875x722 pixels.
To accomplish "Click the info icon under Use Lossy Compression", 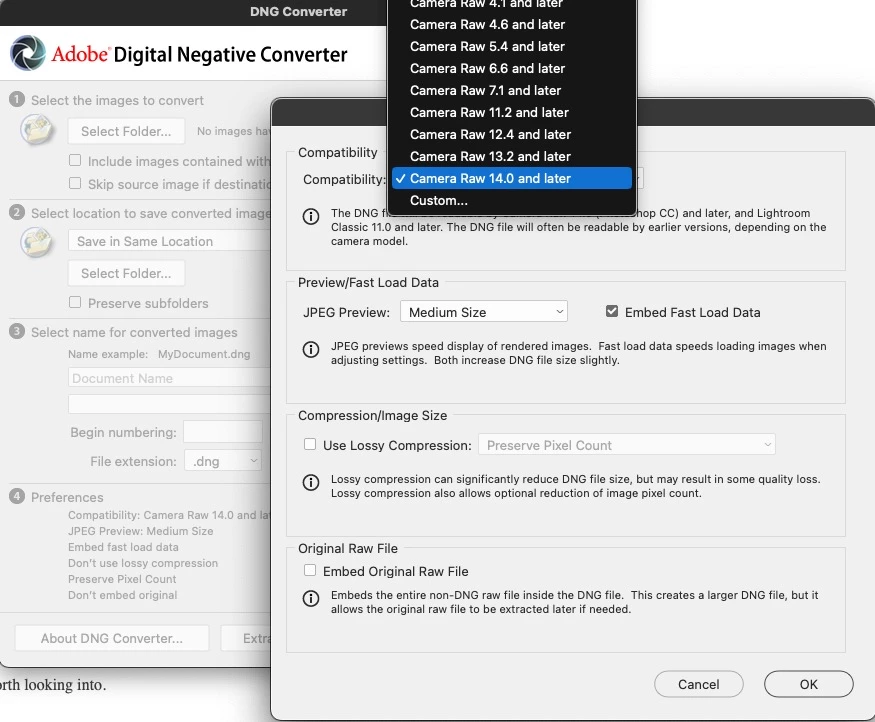I will (x=311, y=482).
